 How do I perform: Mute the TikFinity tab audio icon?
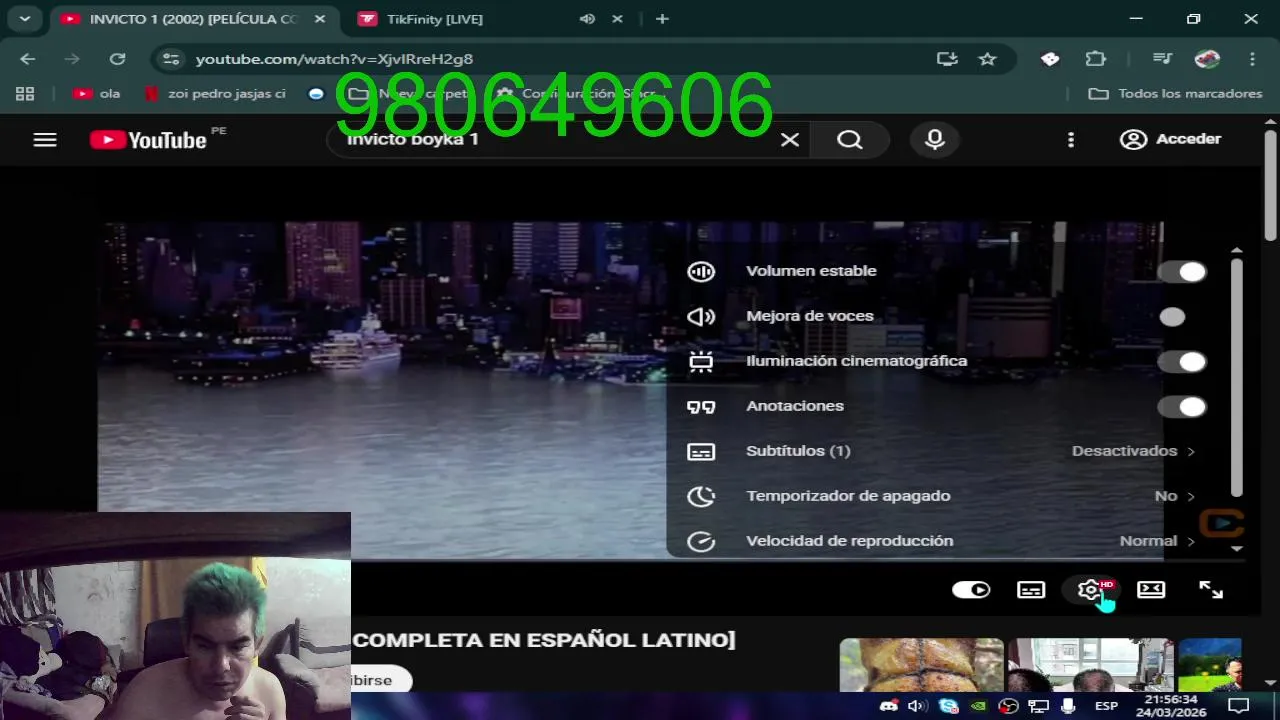(587, 19)
